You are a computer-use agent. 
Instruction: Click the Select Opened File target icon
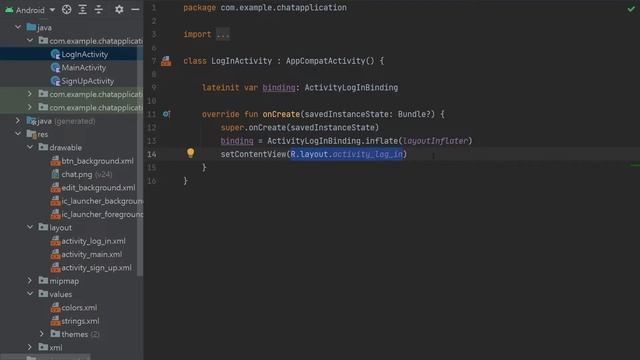coord(67,9)
